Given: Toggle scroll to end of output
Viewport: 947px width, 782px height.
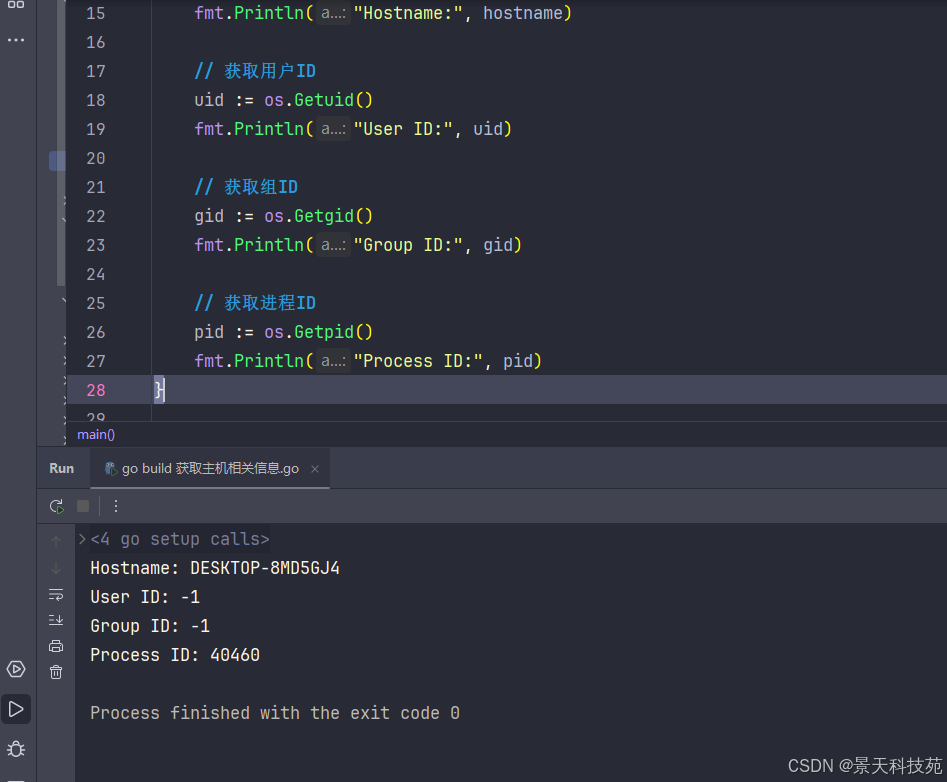Looking at the screenshot, I should tap(56, 620).
